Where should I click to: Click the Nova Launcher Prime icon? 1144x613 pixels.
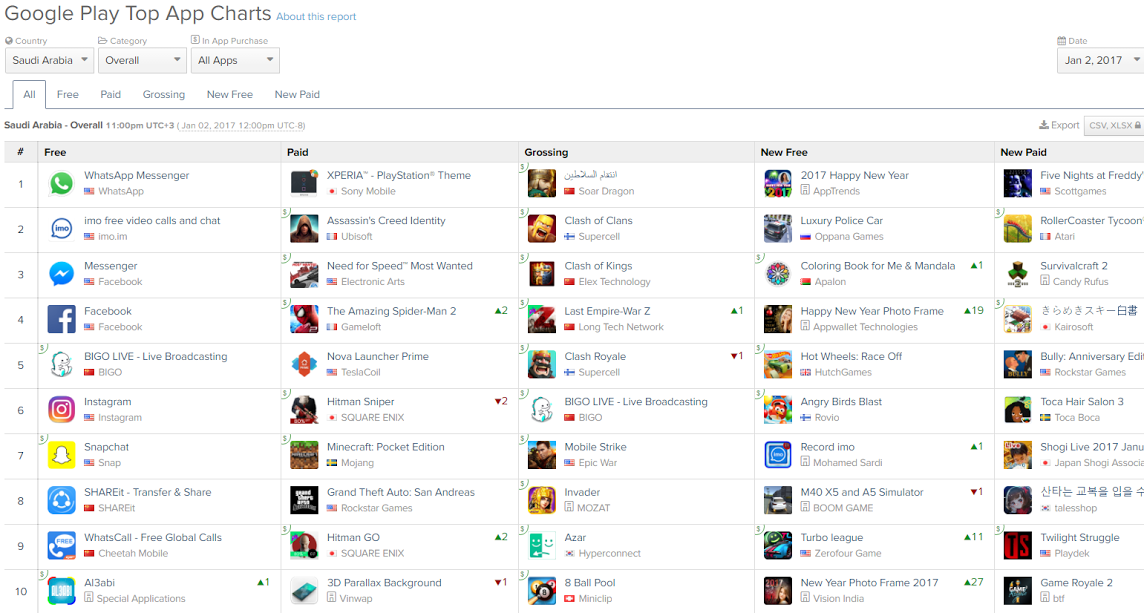coord(304,365)
